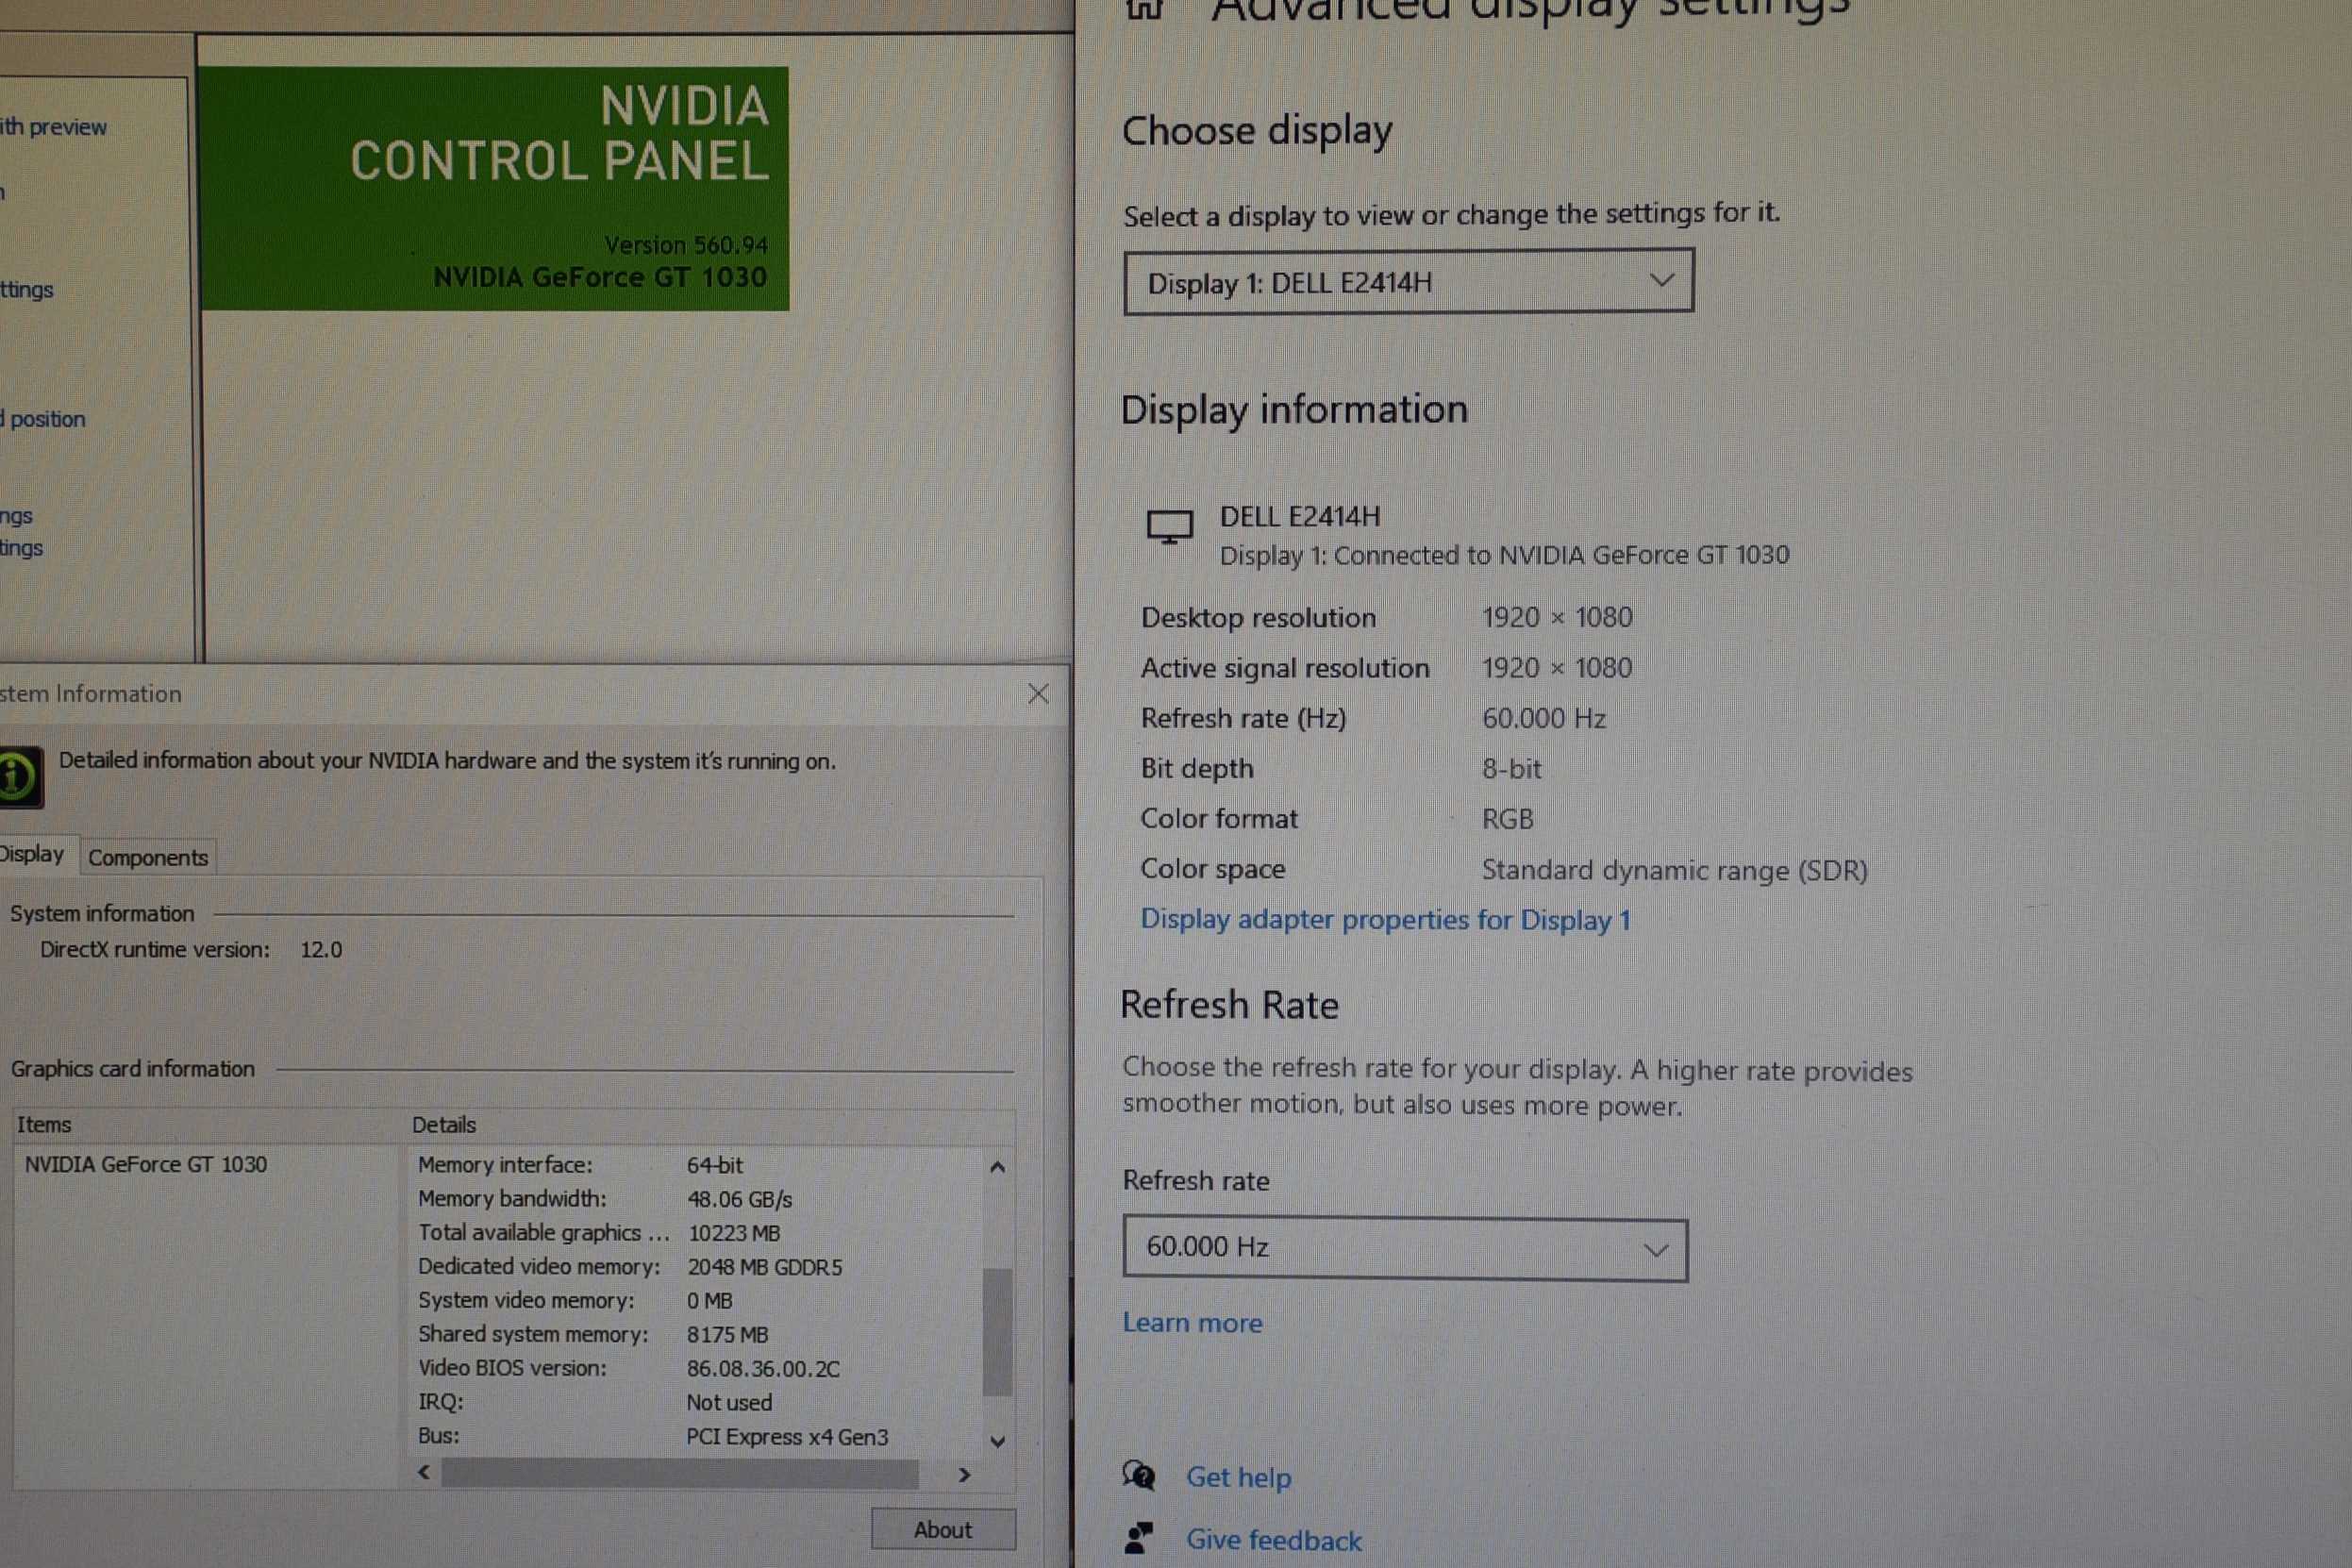
Task: Expand the 60.000 Hz refresh rate dropdown
Action: (1404, 1248)
